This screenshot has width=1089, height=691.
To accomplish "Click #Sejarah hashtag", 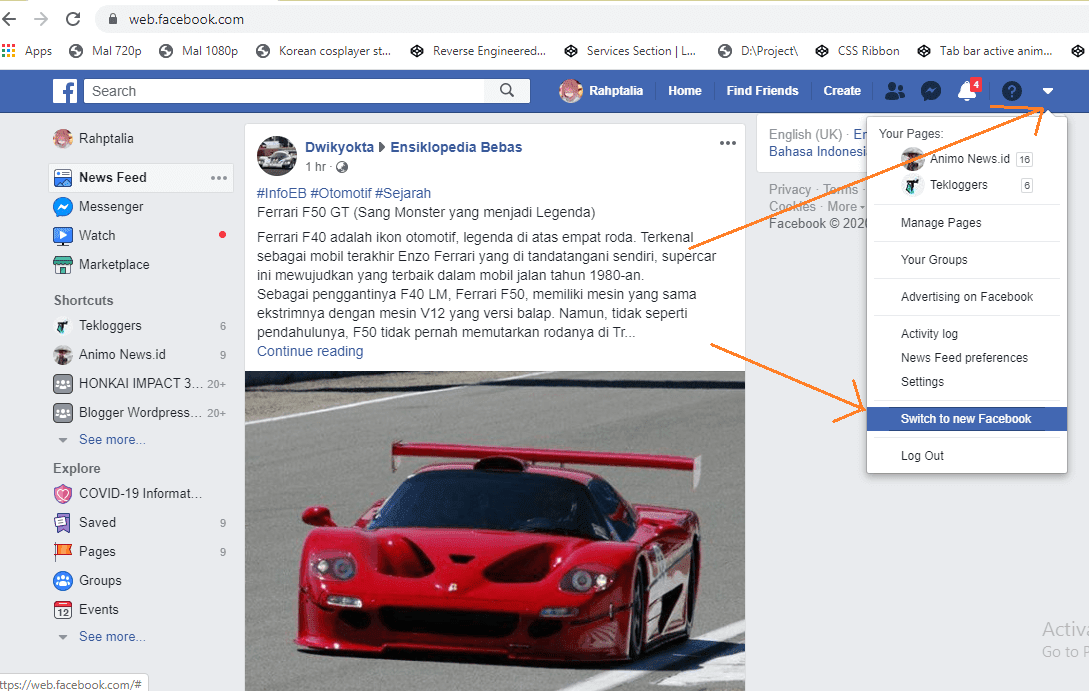I will pyautogui.click(x=403, y=194).
